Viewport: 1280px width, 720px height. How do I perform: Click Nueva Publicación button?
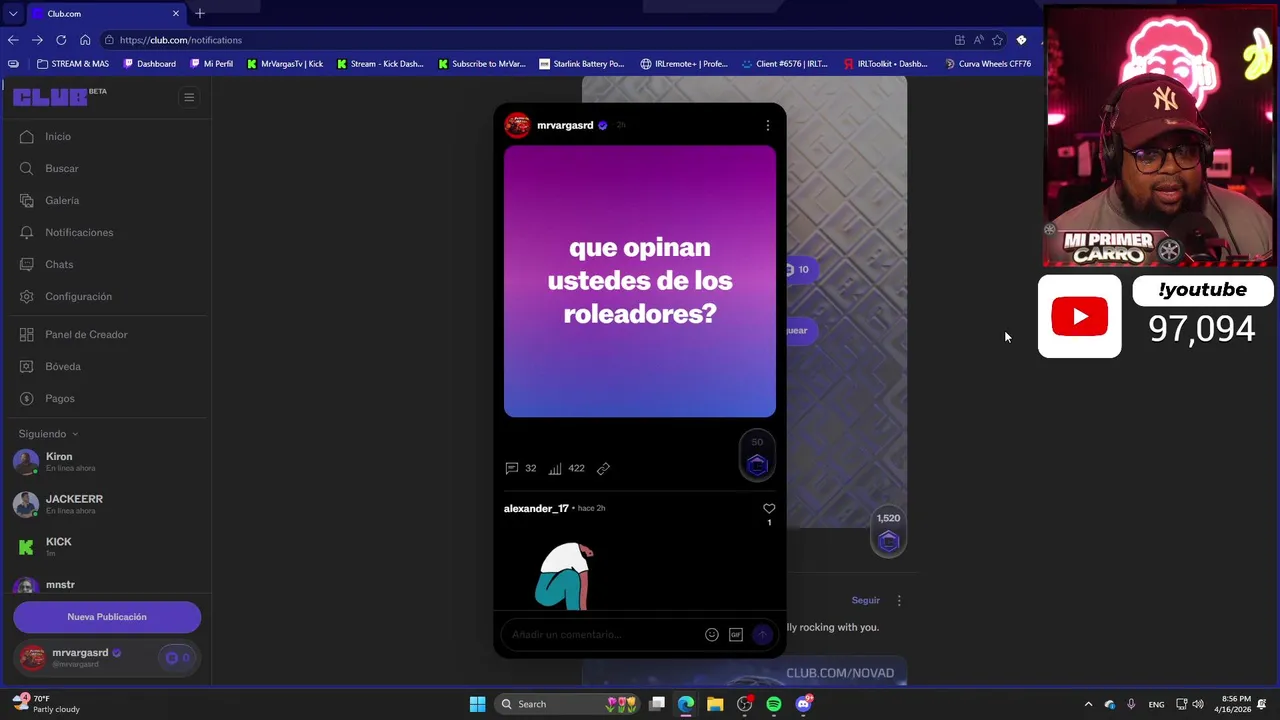coord(107,617)
